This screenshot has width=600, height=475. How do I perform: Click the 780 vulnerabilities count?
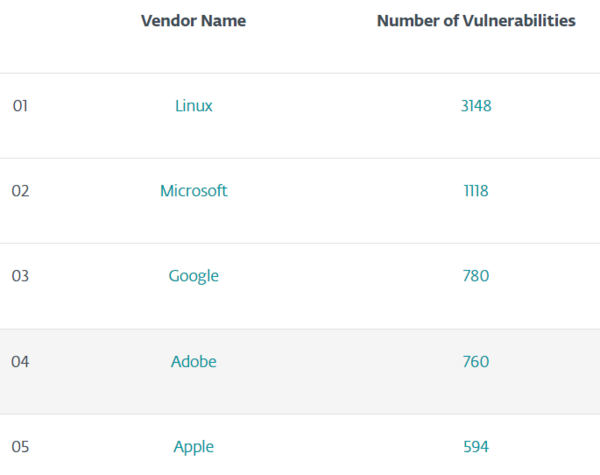pos(476,276)
